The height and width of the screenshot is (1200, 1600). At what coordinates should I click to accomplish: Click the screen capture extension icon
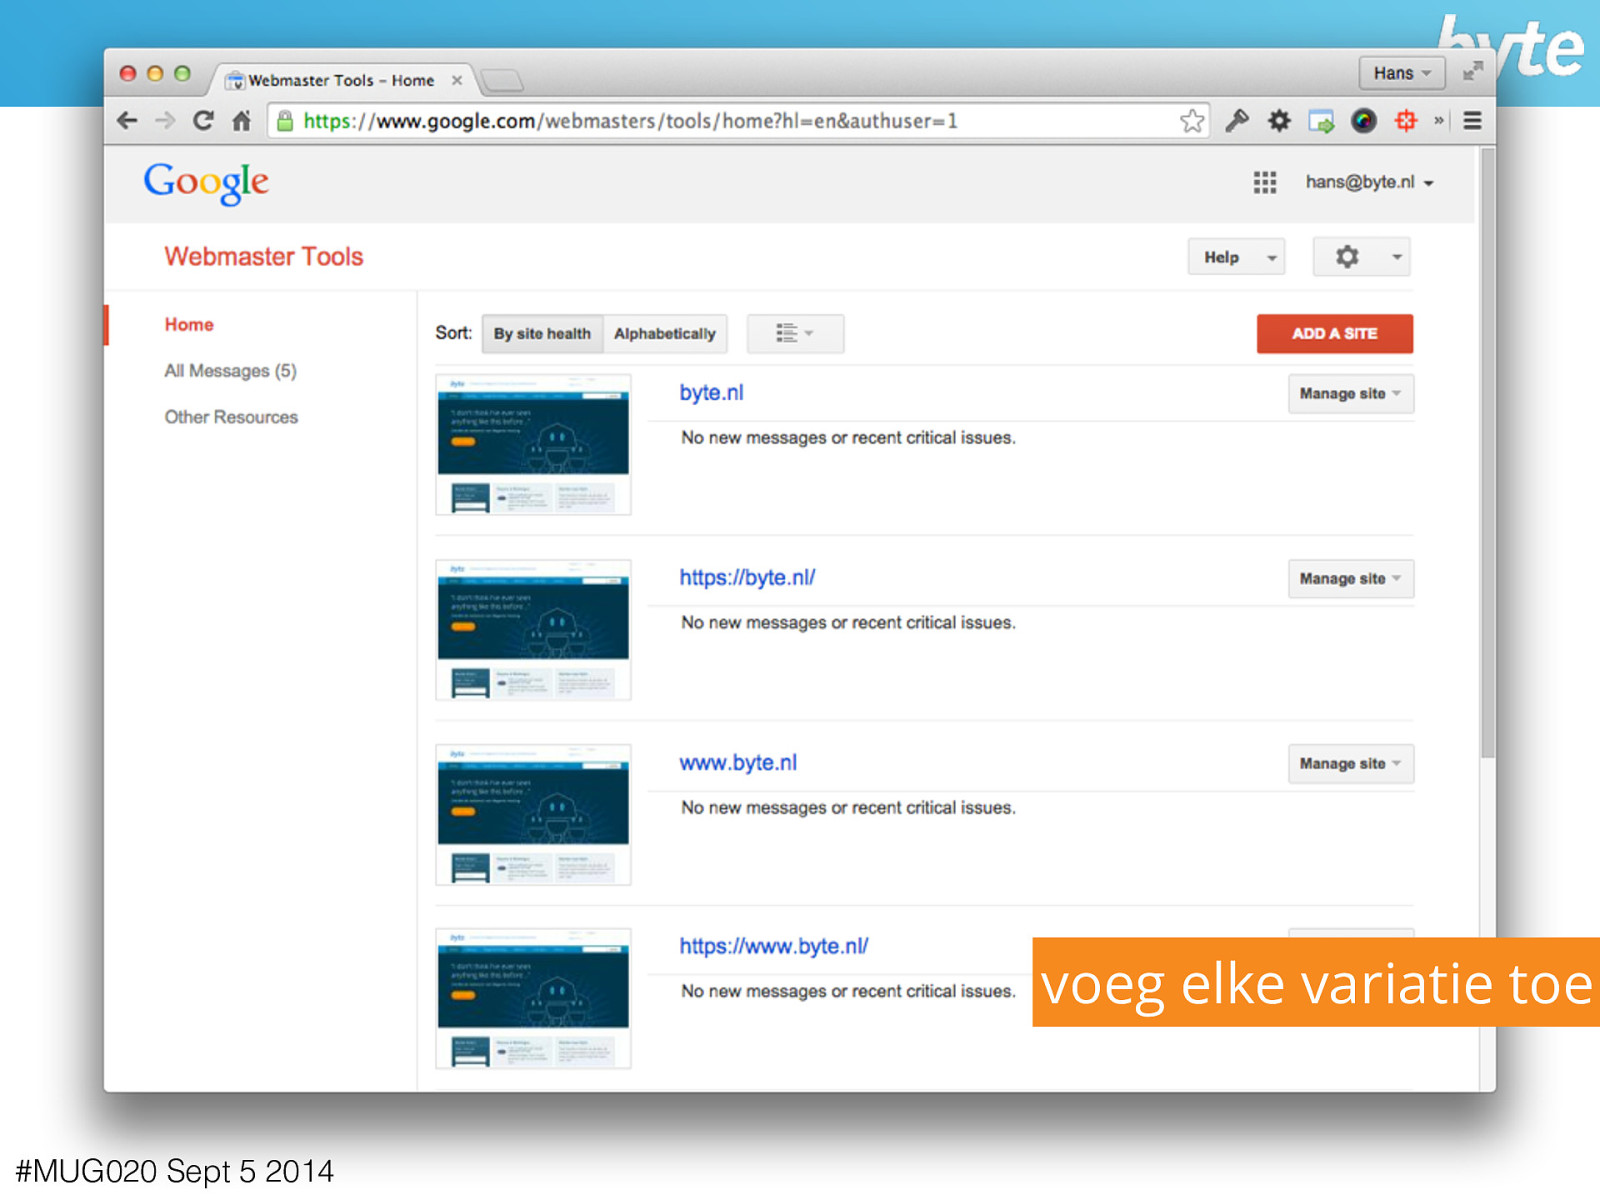pos(1321,121)
